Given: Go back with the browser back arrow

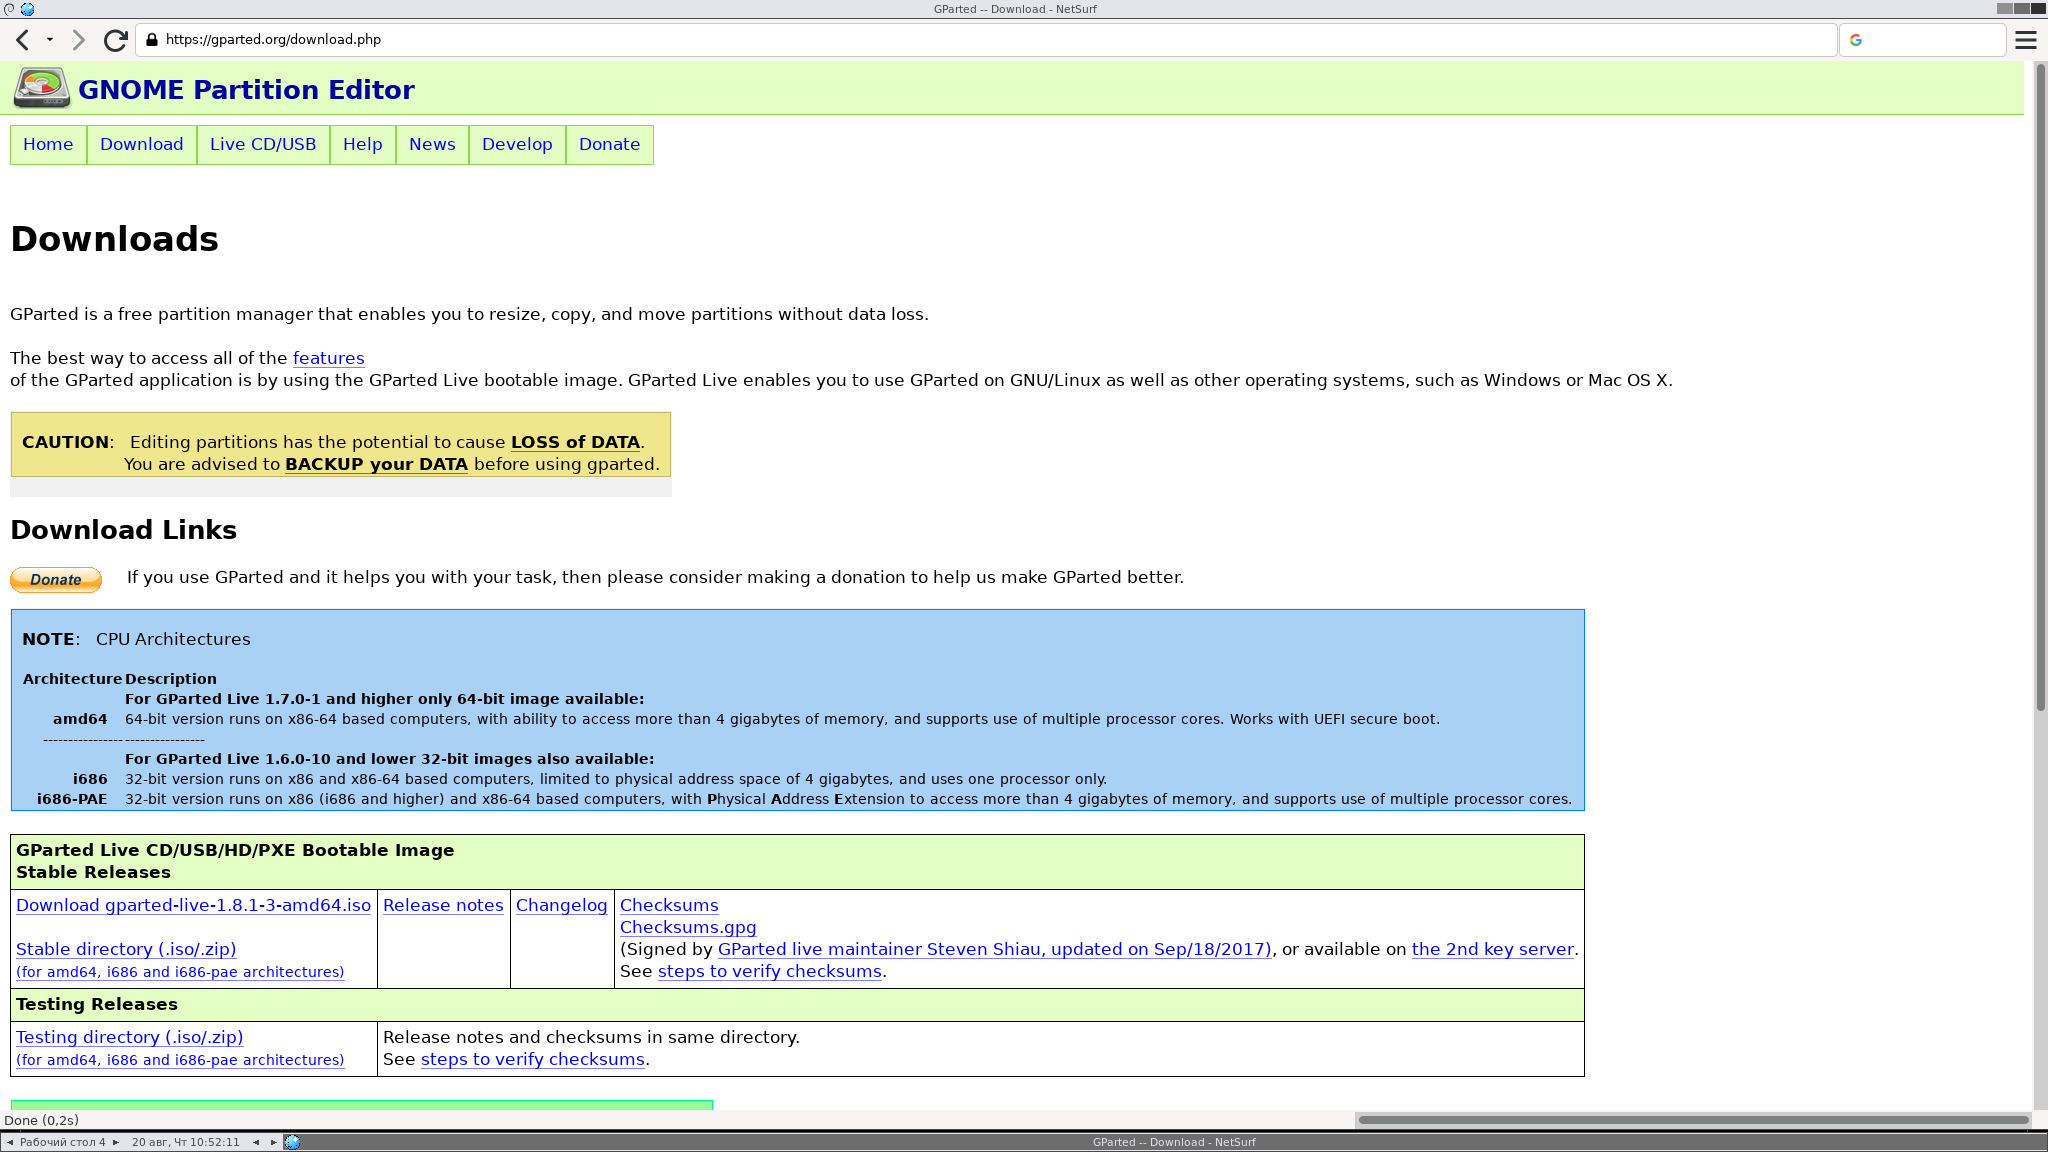Looking at the screenshot, I should (x=22, y=40).
